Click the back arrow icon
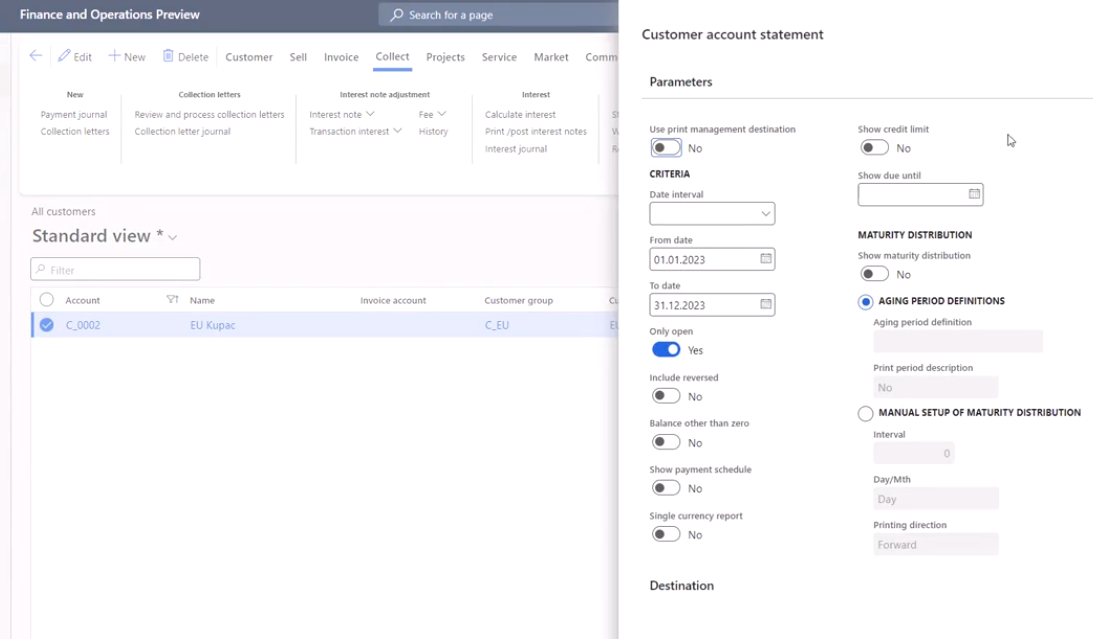The height and width of the screenshot is (639, 1093). [x=36, y=56]
